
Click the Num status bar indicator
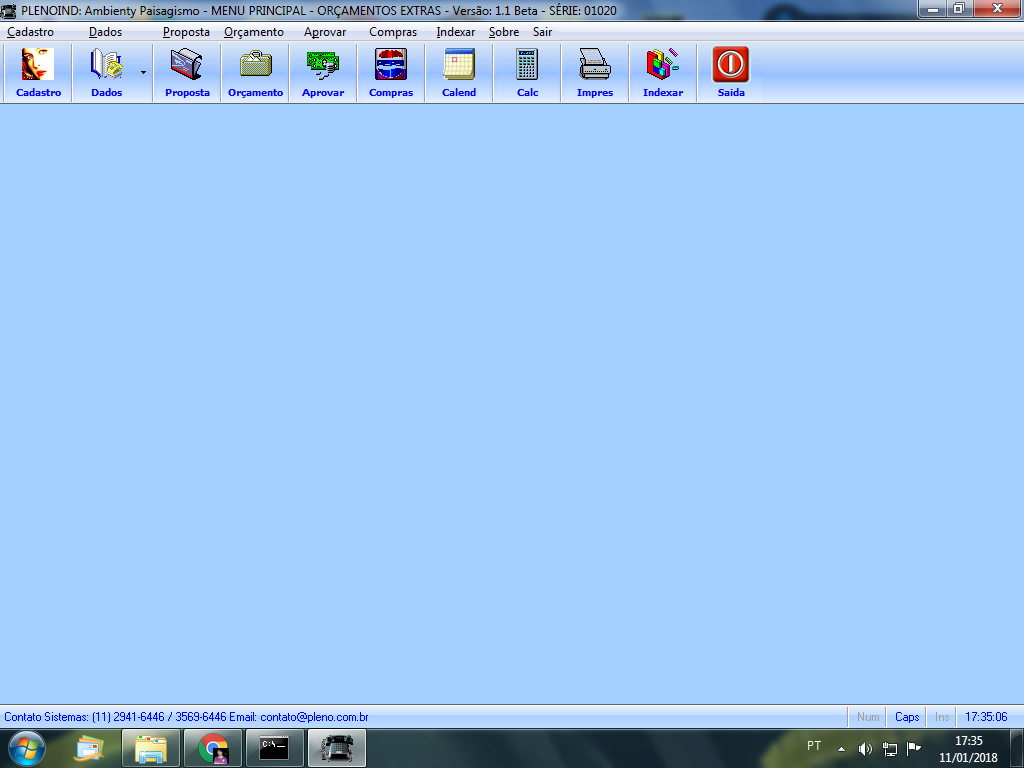click(x=867, y=717)
